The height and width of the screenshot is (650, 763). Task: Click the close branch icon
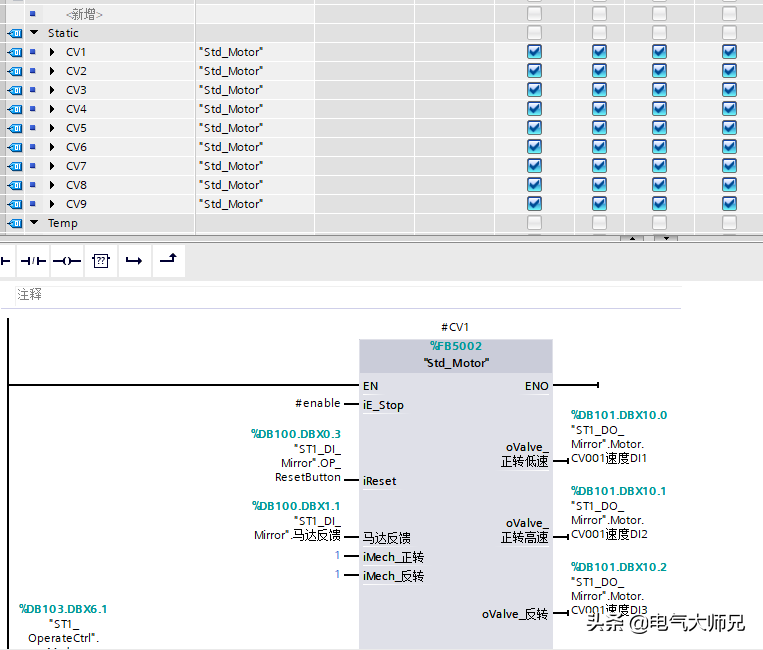point(167,260)
